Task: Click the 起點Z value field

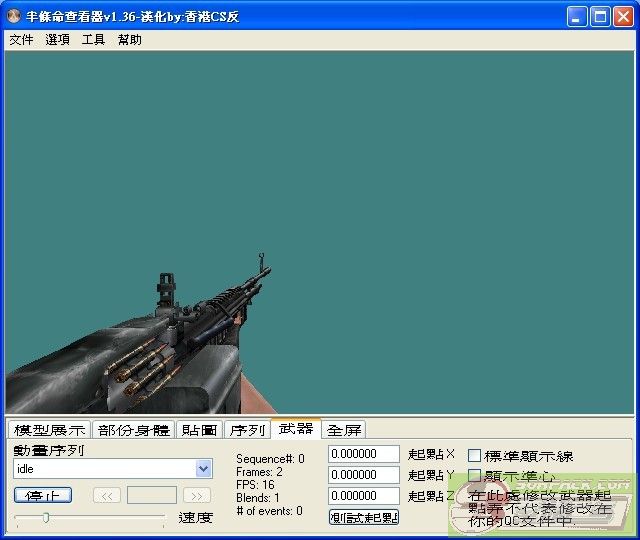Action: click(x=364, y=496)
